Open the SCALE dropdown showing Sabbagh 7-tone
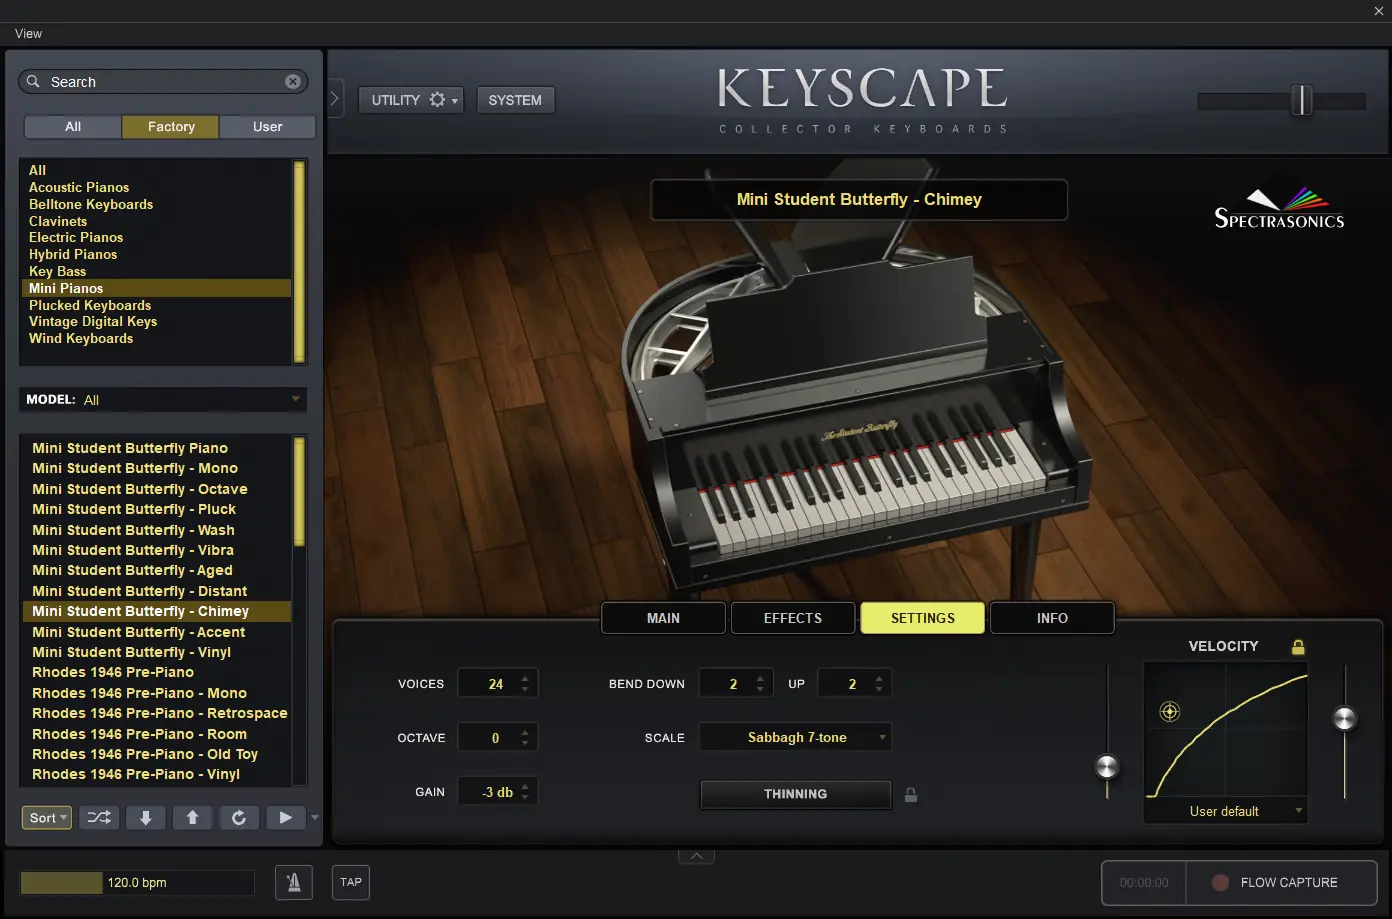Image resolution: width=1392 pixels, height=919 pixels. 795,737
